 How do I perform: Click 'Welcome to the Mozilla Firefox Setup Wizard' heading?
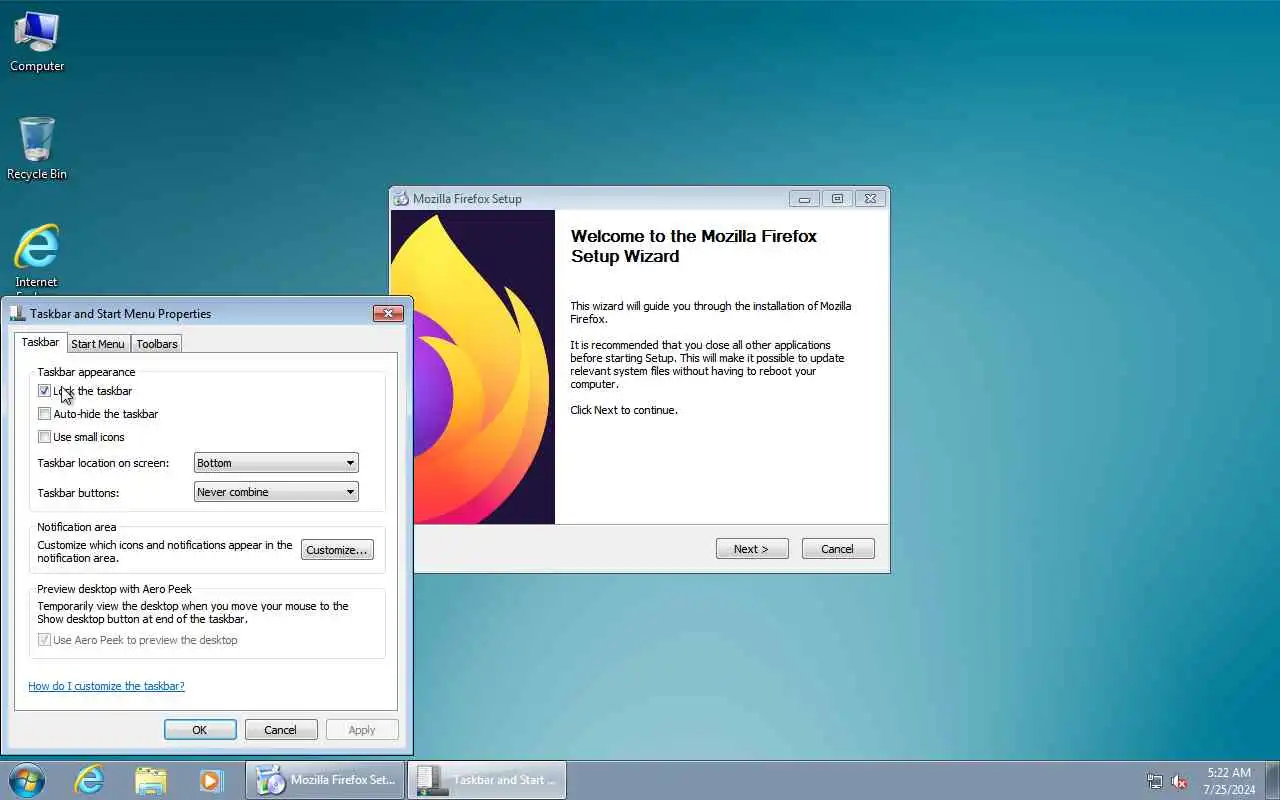(x=694, y=246)
